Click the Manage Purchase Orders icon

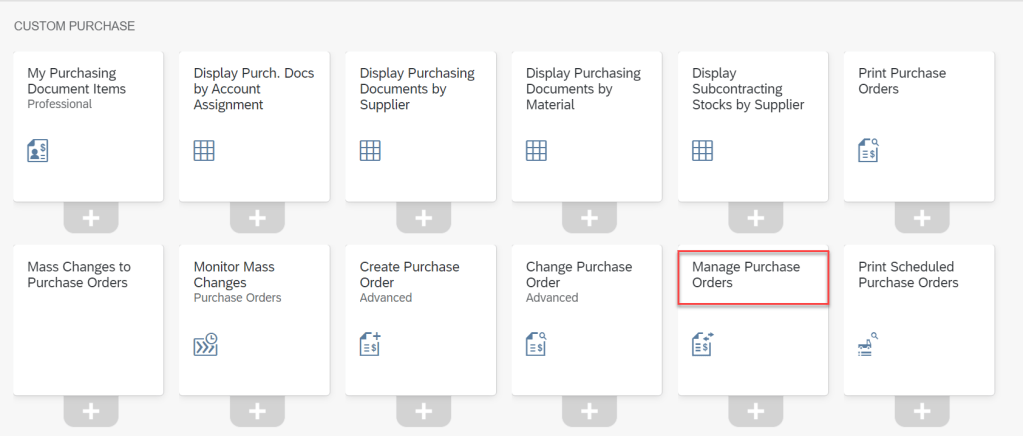coord(703,345)
